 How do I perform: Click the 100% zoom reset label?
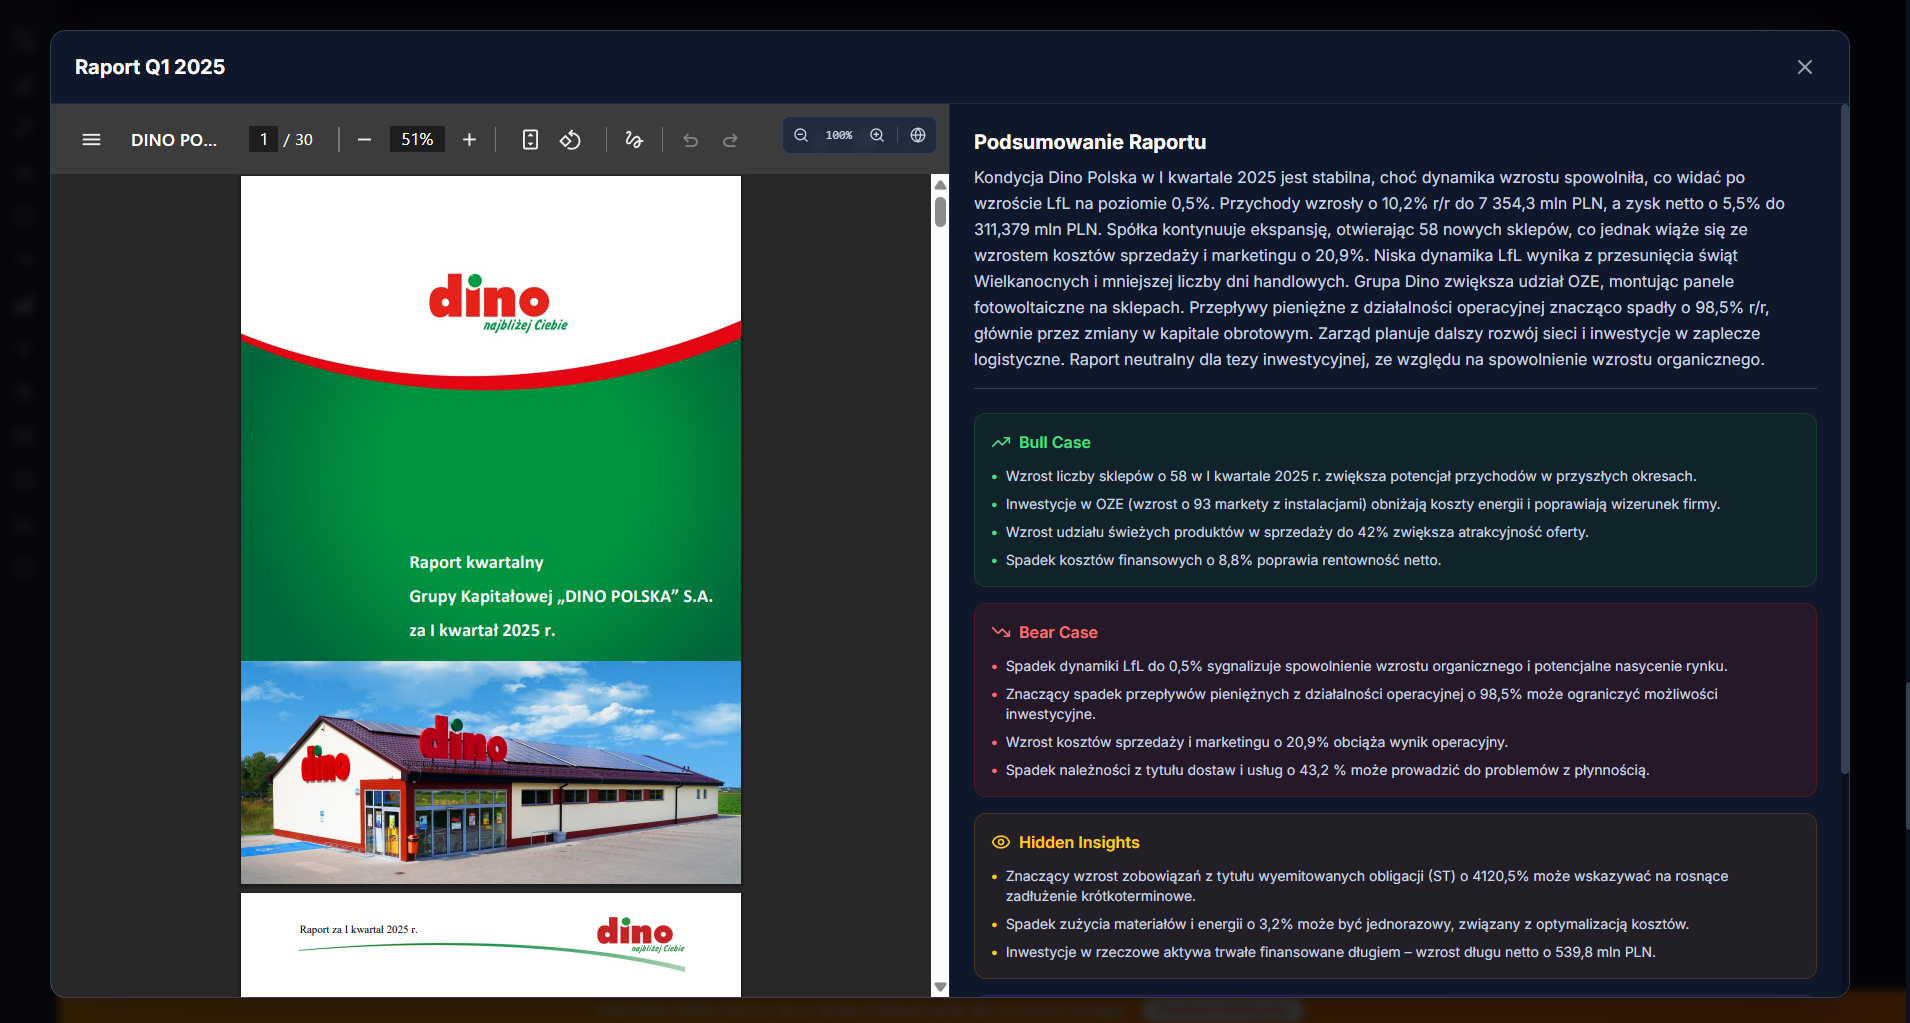tap(839, 135)
